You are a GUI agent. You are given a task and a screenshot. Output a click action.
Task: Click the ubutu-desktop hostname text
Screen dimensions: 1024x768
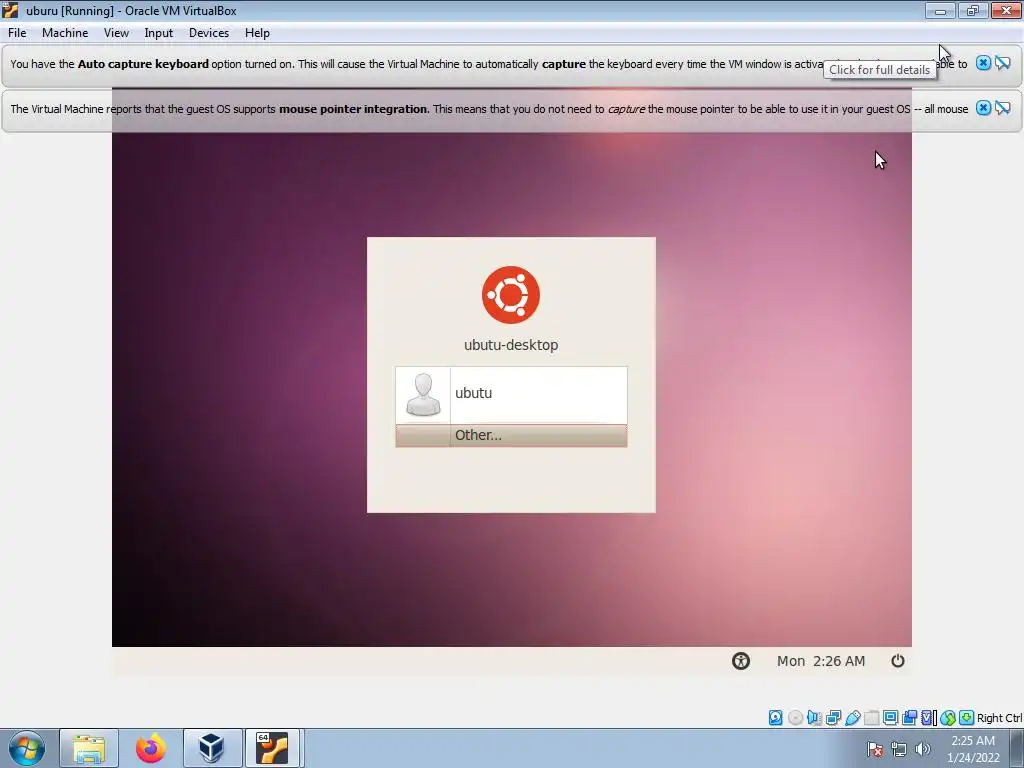(x=511, y=345)
